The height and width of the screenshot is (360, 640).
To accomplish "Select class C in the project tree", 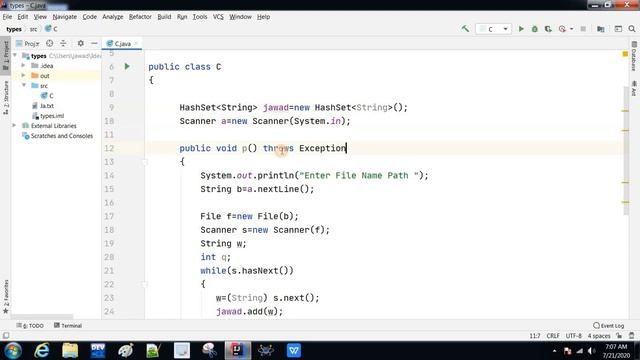I will click(x=47, y=96).
